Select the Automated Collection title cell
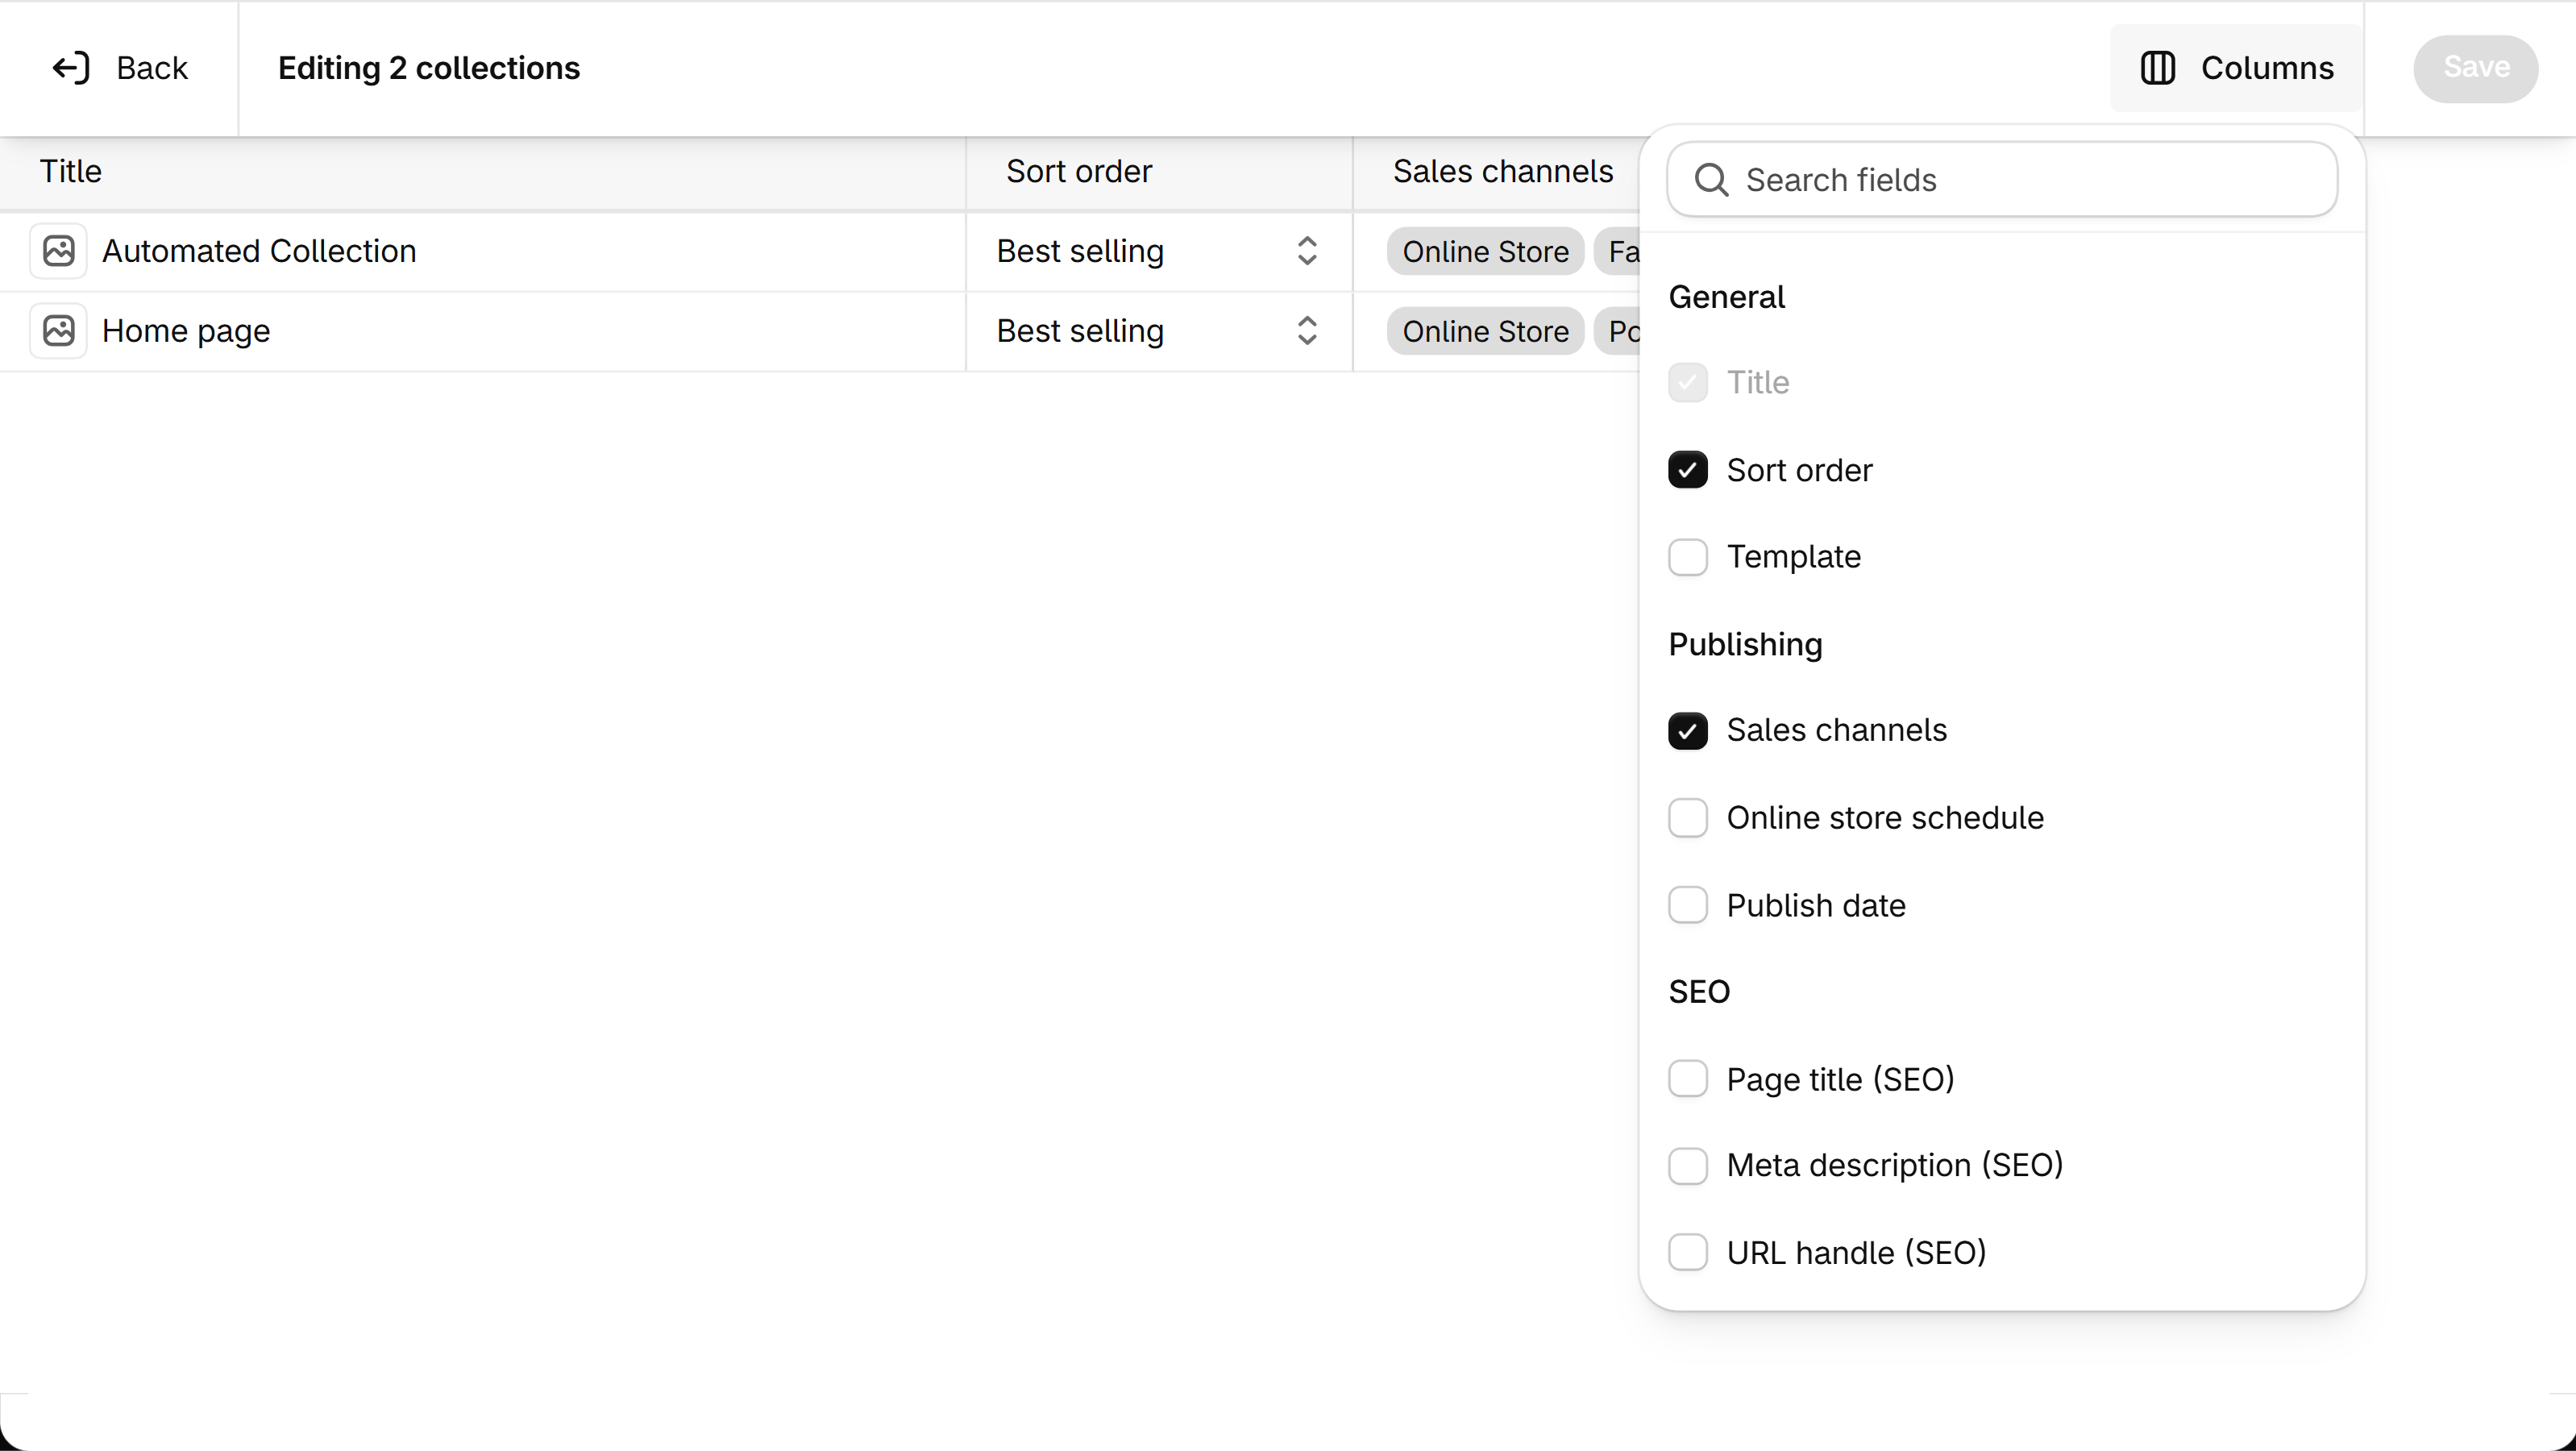 [x=483, y=251]
